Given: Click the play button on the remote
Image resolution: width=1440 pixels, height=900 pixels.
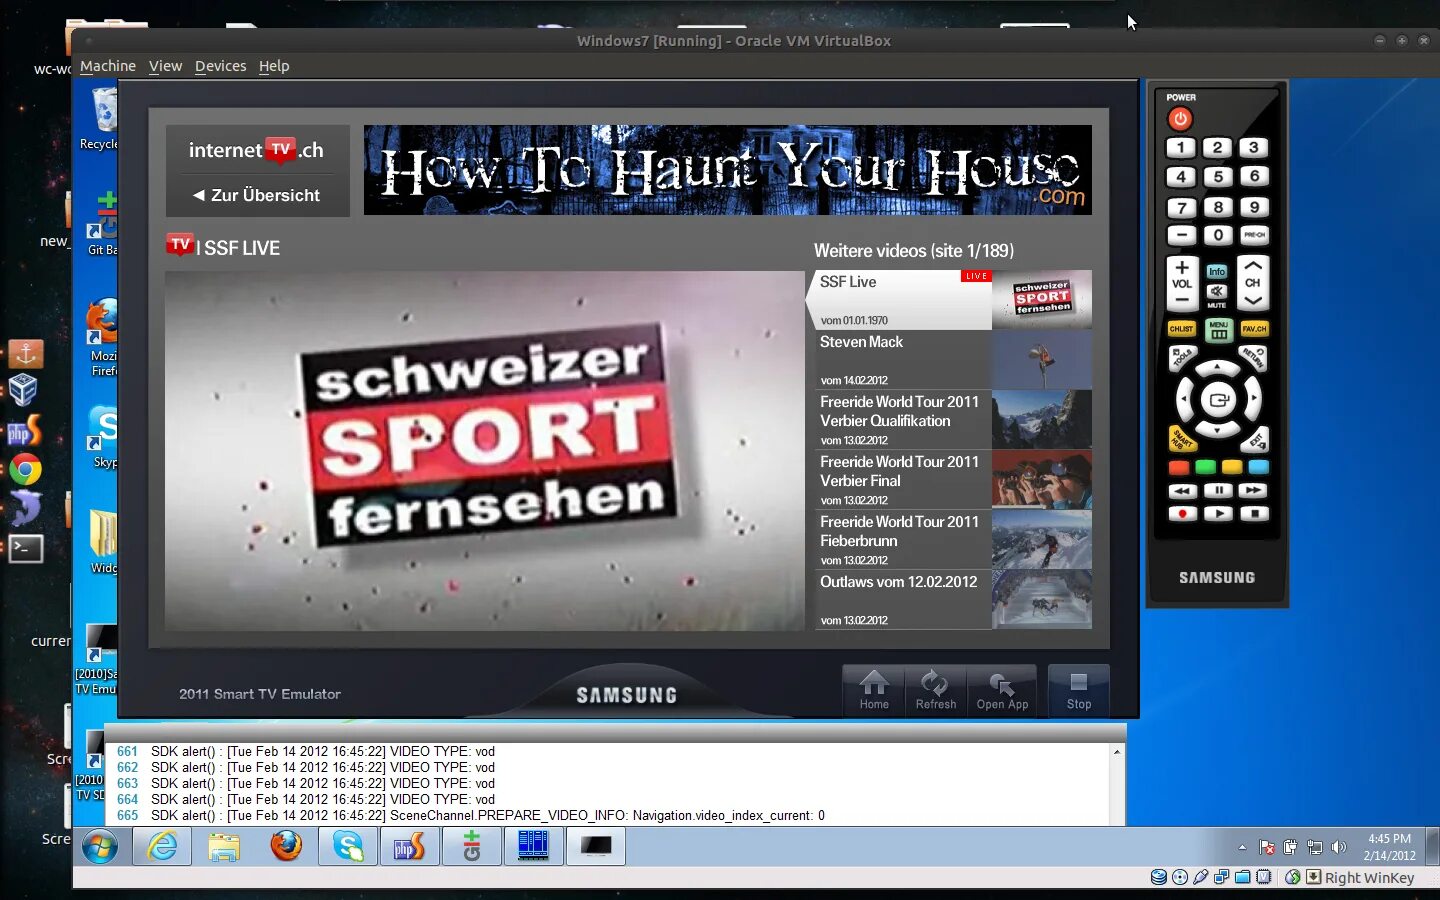Looking at the screenshot, I should (1218, 513).
